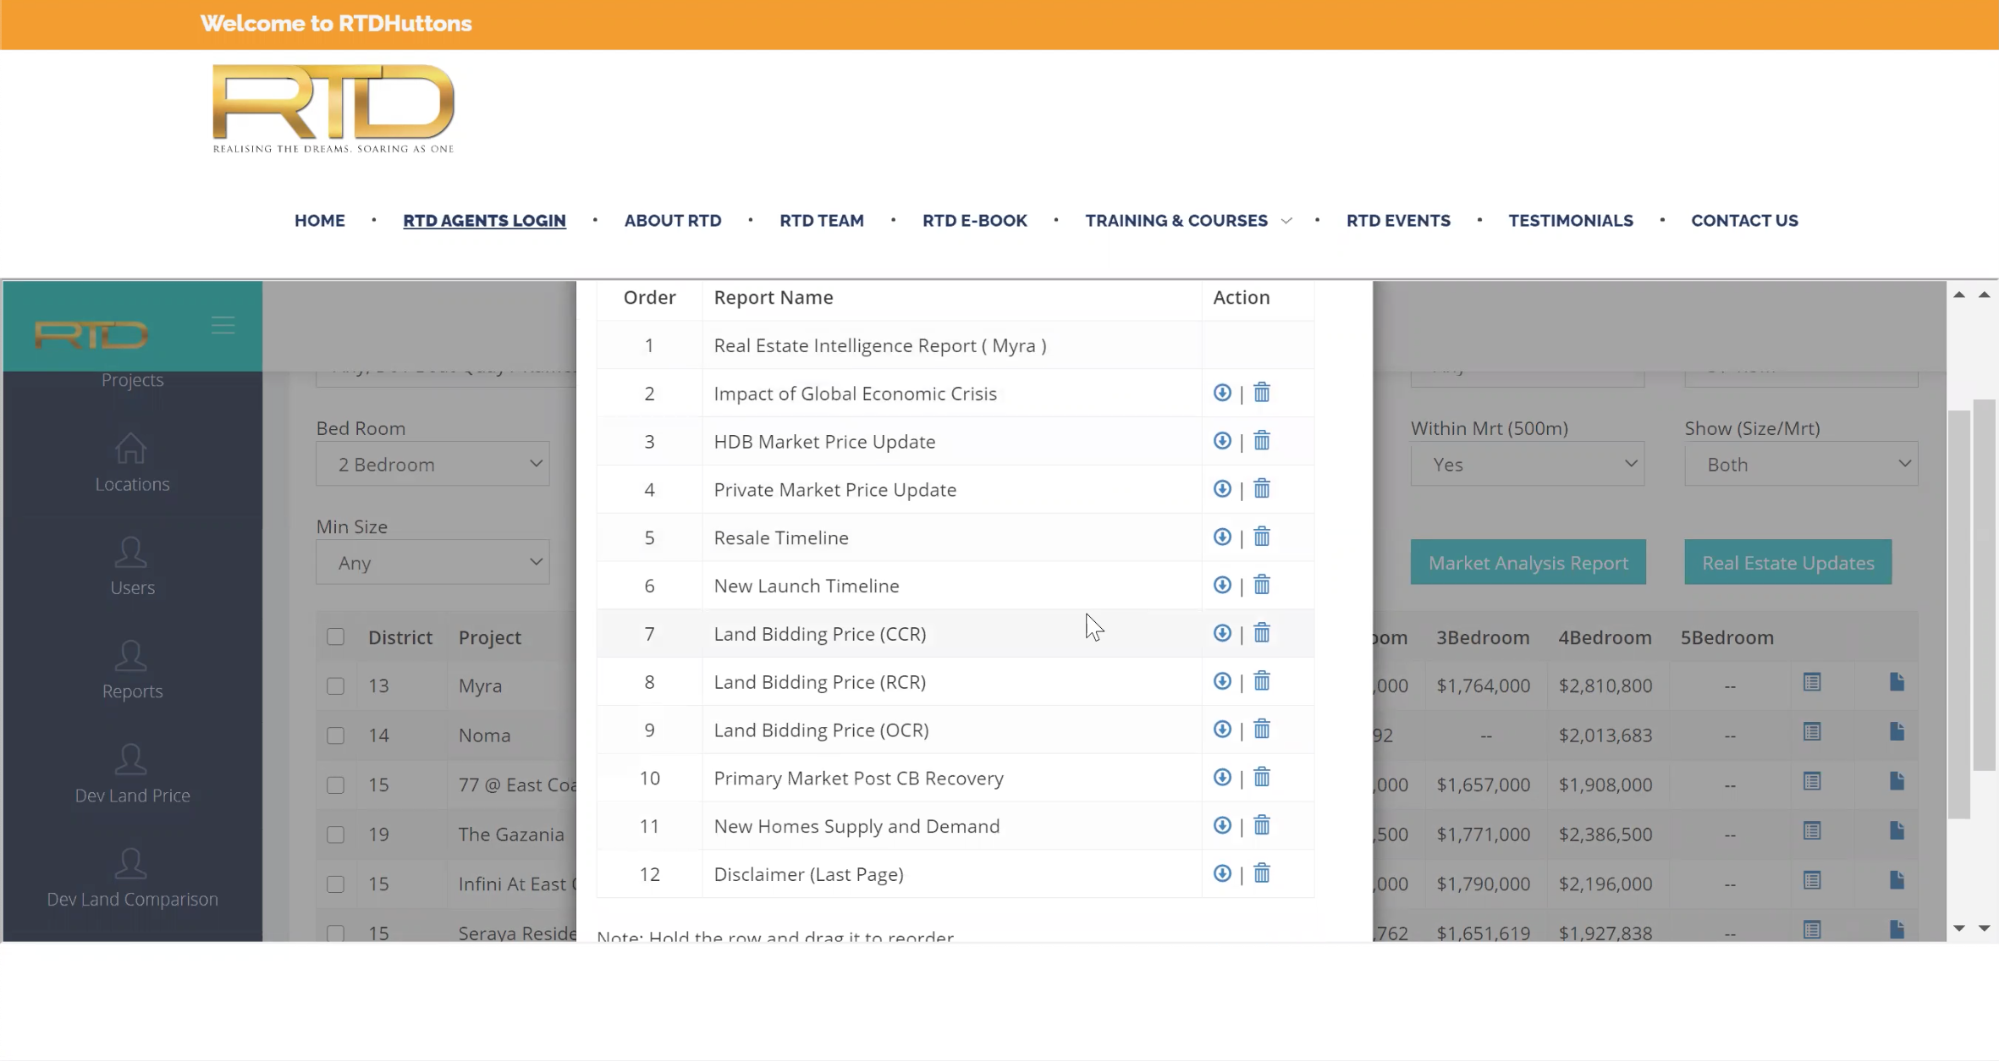This screenshot has height=1062, width=1999.
Task: Delete the Disclaimer (Last Page) report
Action: (x=1262, y=873)
